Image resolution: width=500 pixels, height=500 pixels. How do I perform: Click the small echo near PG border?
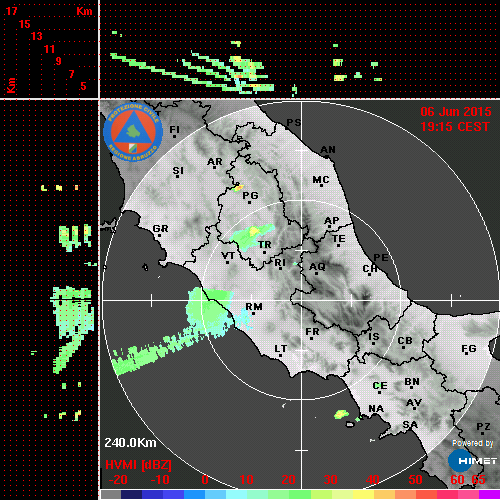(x=238, y=188)
